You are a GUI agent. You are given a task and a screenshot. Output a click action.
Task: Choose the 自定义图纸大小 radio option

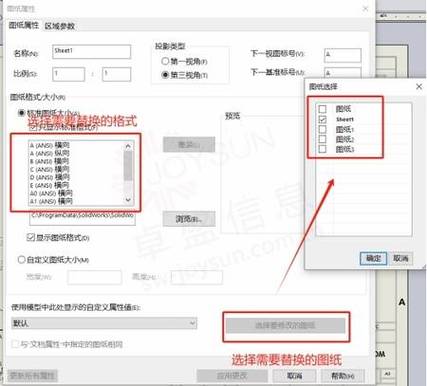[21, 259]
